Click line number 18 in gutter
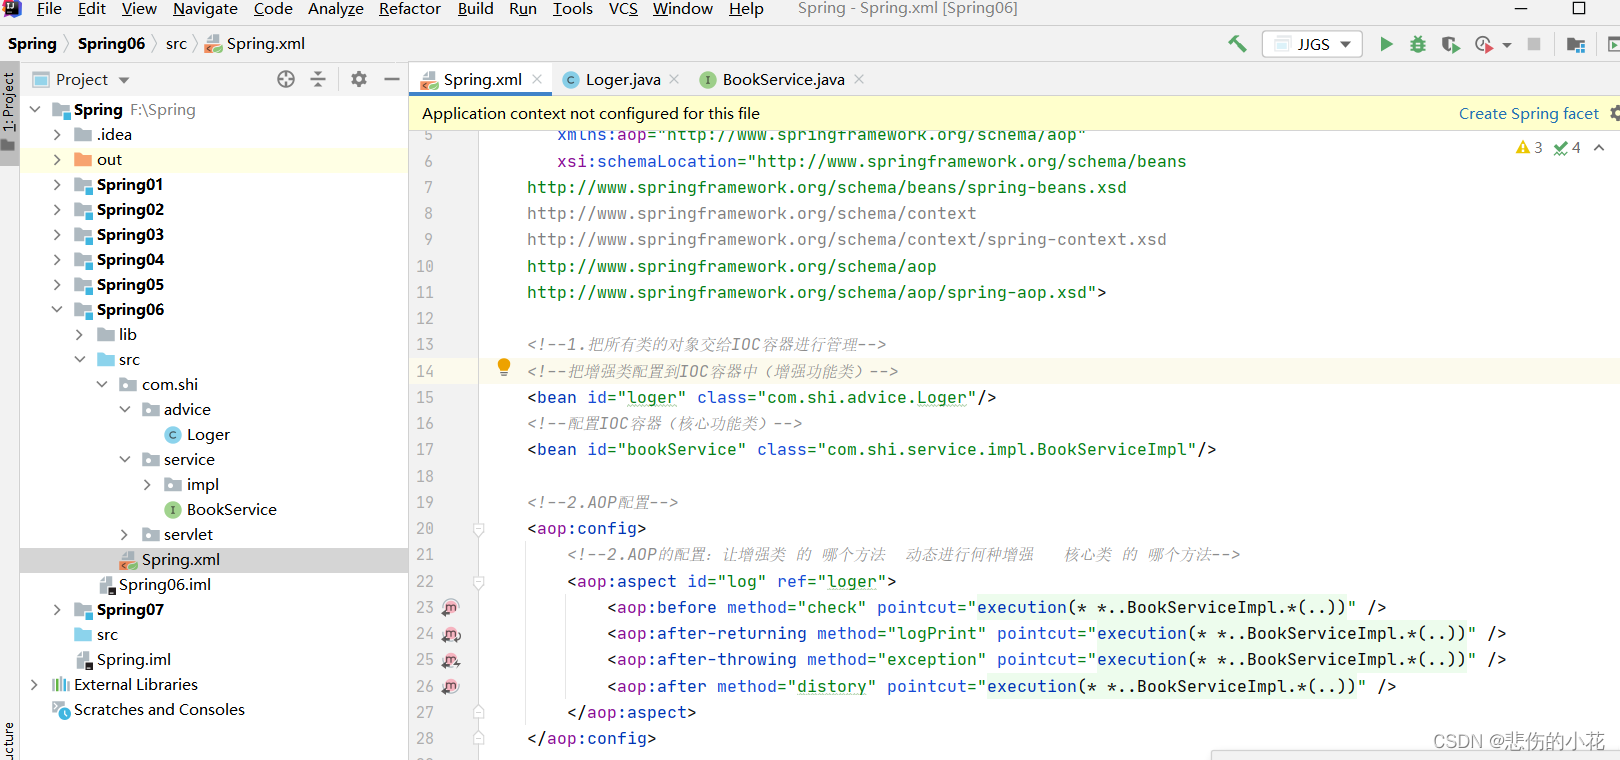Viewport: 1620px width, 760px height. point(425,476)
